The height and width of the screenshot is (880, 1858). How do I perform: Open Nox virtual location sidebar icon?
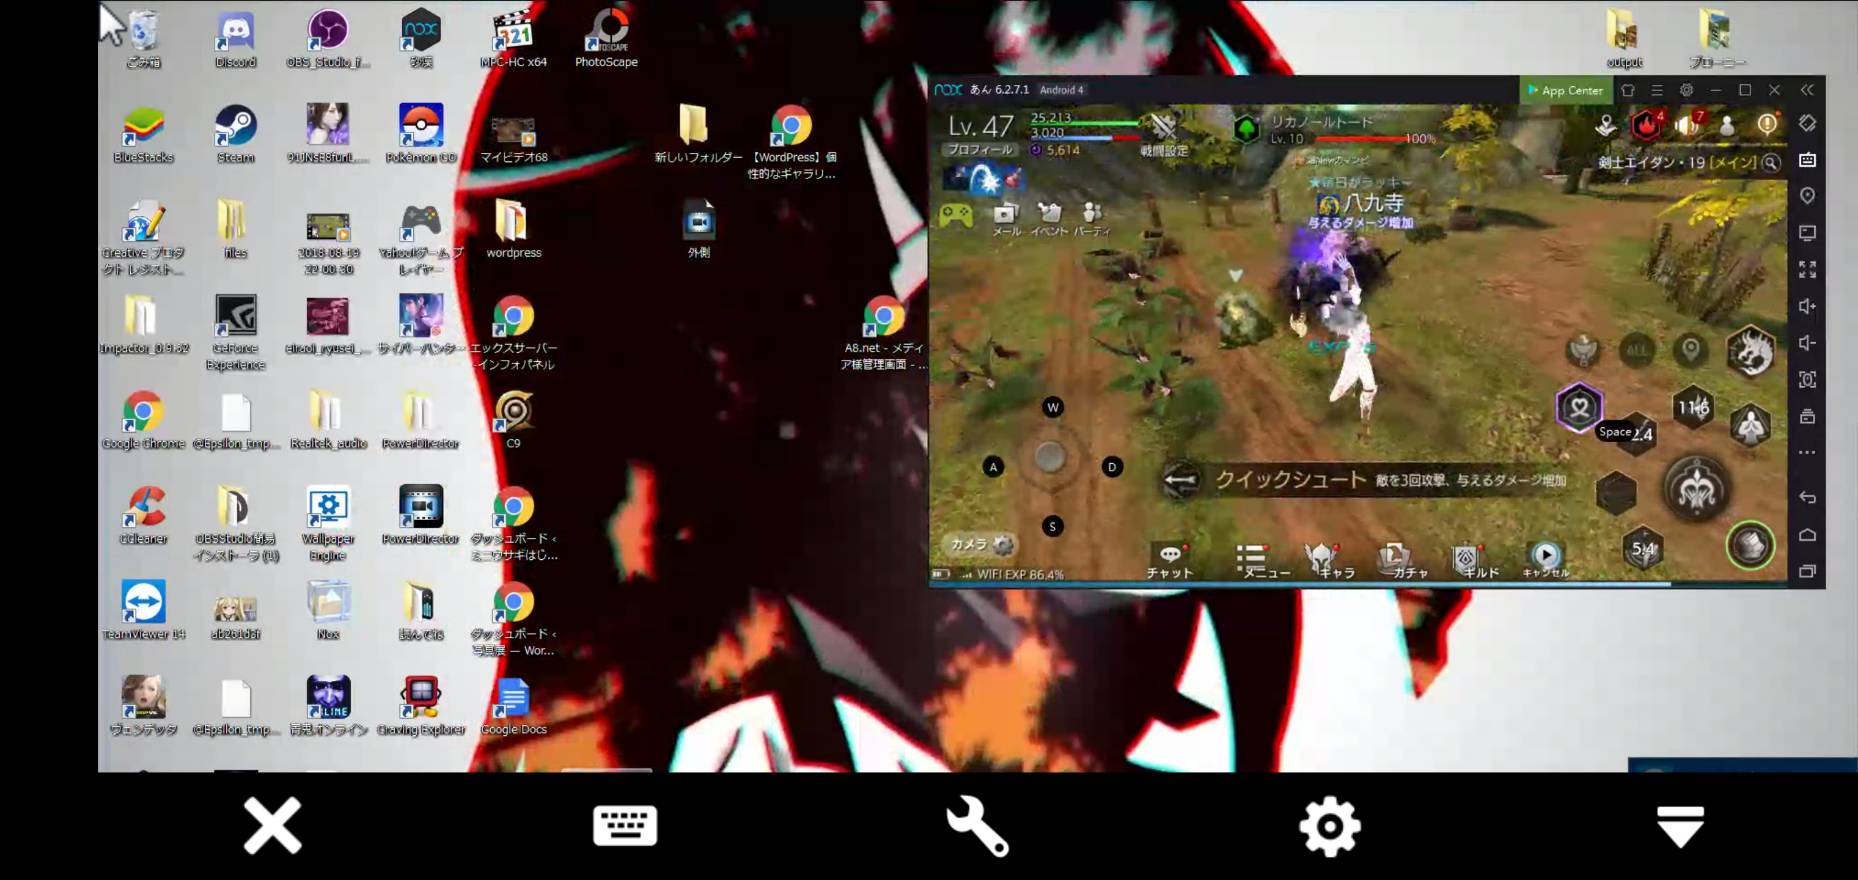(x=1807, y=196)
